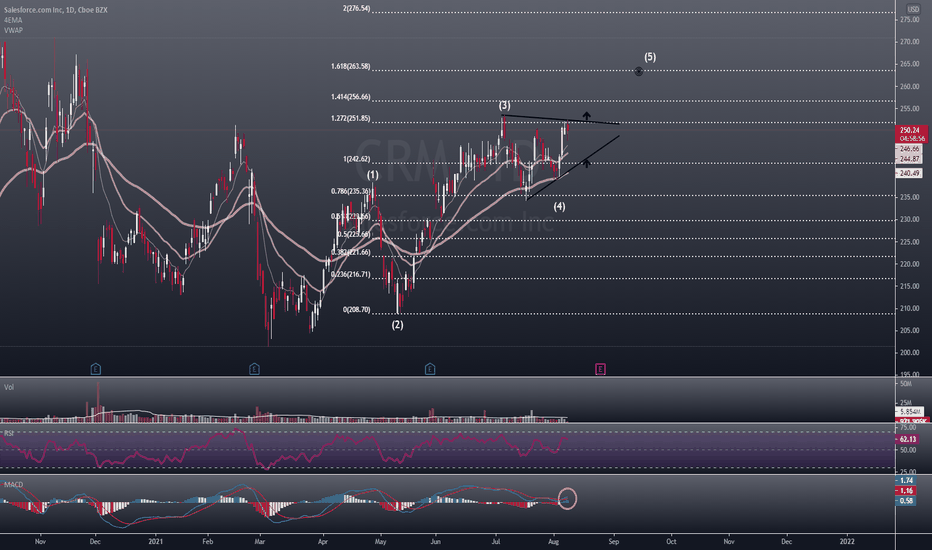Viewport: 932px width, 550px height.
Task: Click the 0(208.70) Fibonacci level label
Action: [357, 310]
